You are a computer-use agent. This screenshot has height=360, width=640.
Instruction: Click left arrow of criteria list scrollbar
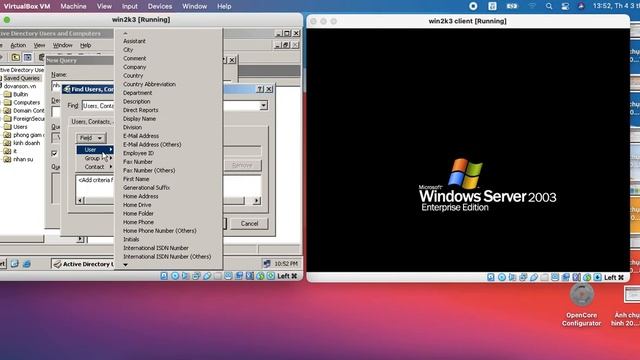[x=80, y=200]
